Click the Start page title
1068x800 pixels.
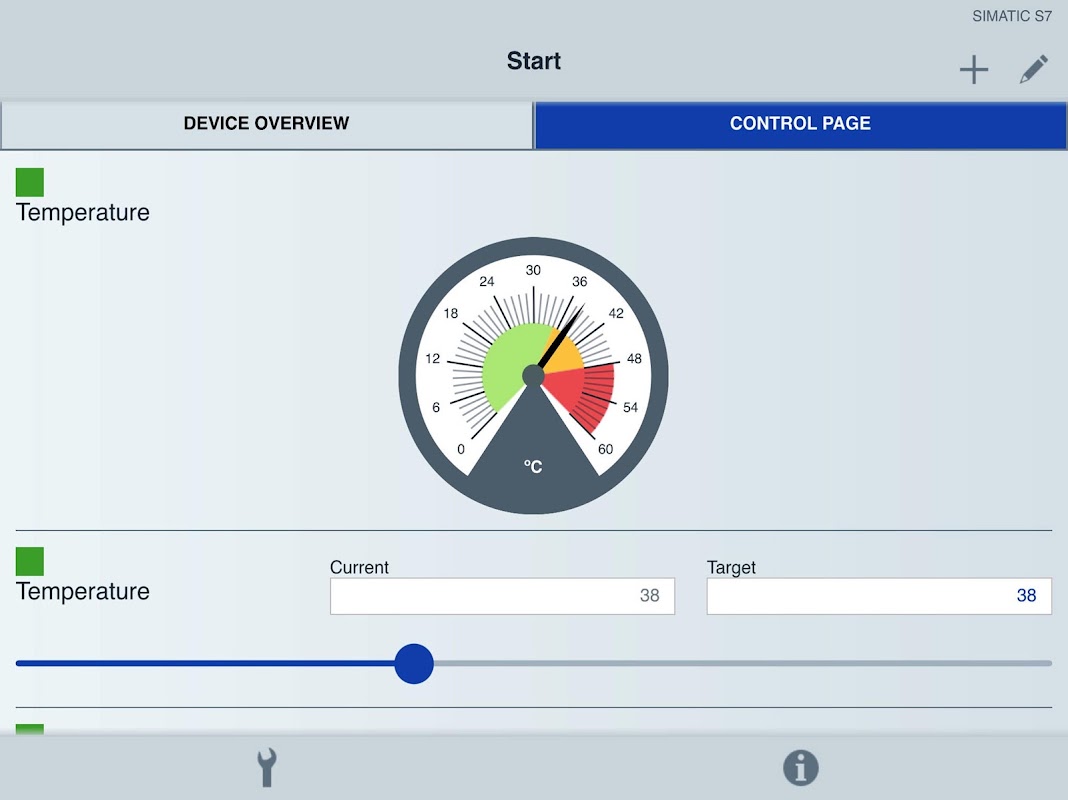coord(534,61)
